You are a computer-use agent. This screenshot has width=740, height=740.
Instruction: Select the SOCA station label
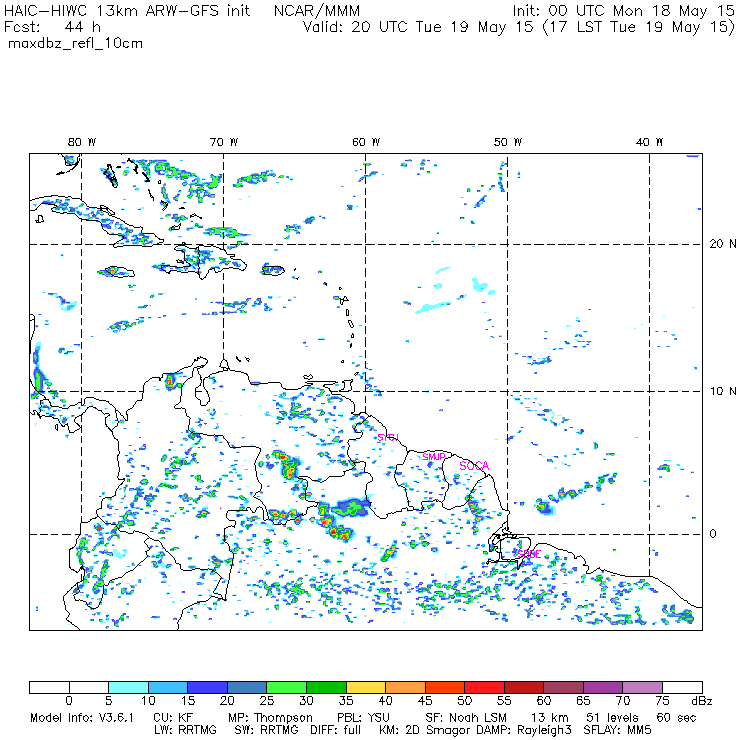[474, 466]
